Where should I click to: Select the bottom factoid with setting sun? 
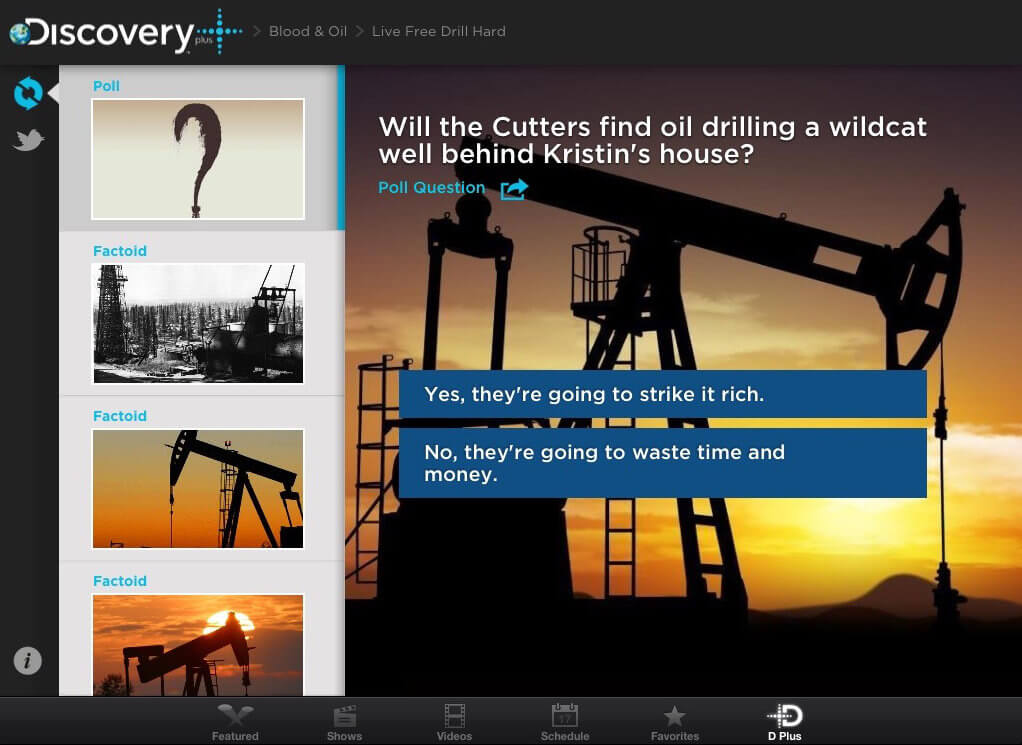pos(198,644)
